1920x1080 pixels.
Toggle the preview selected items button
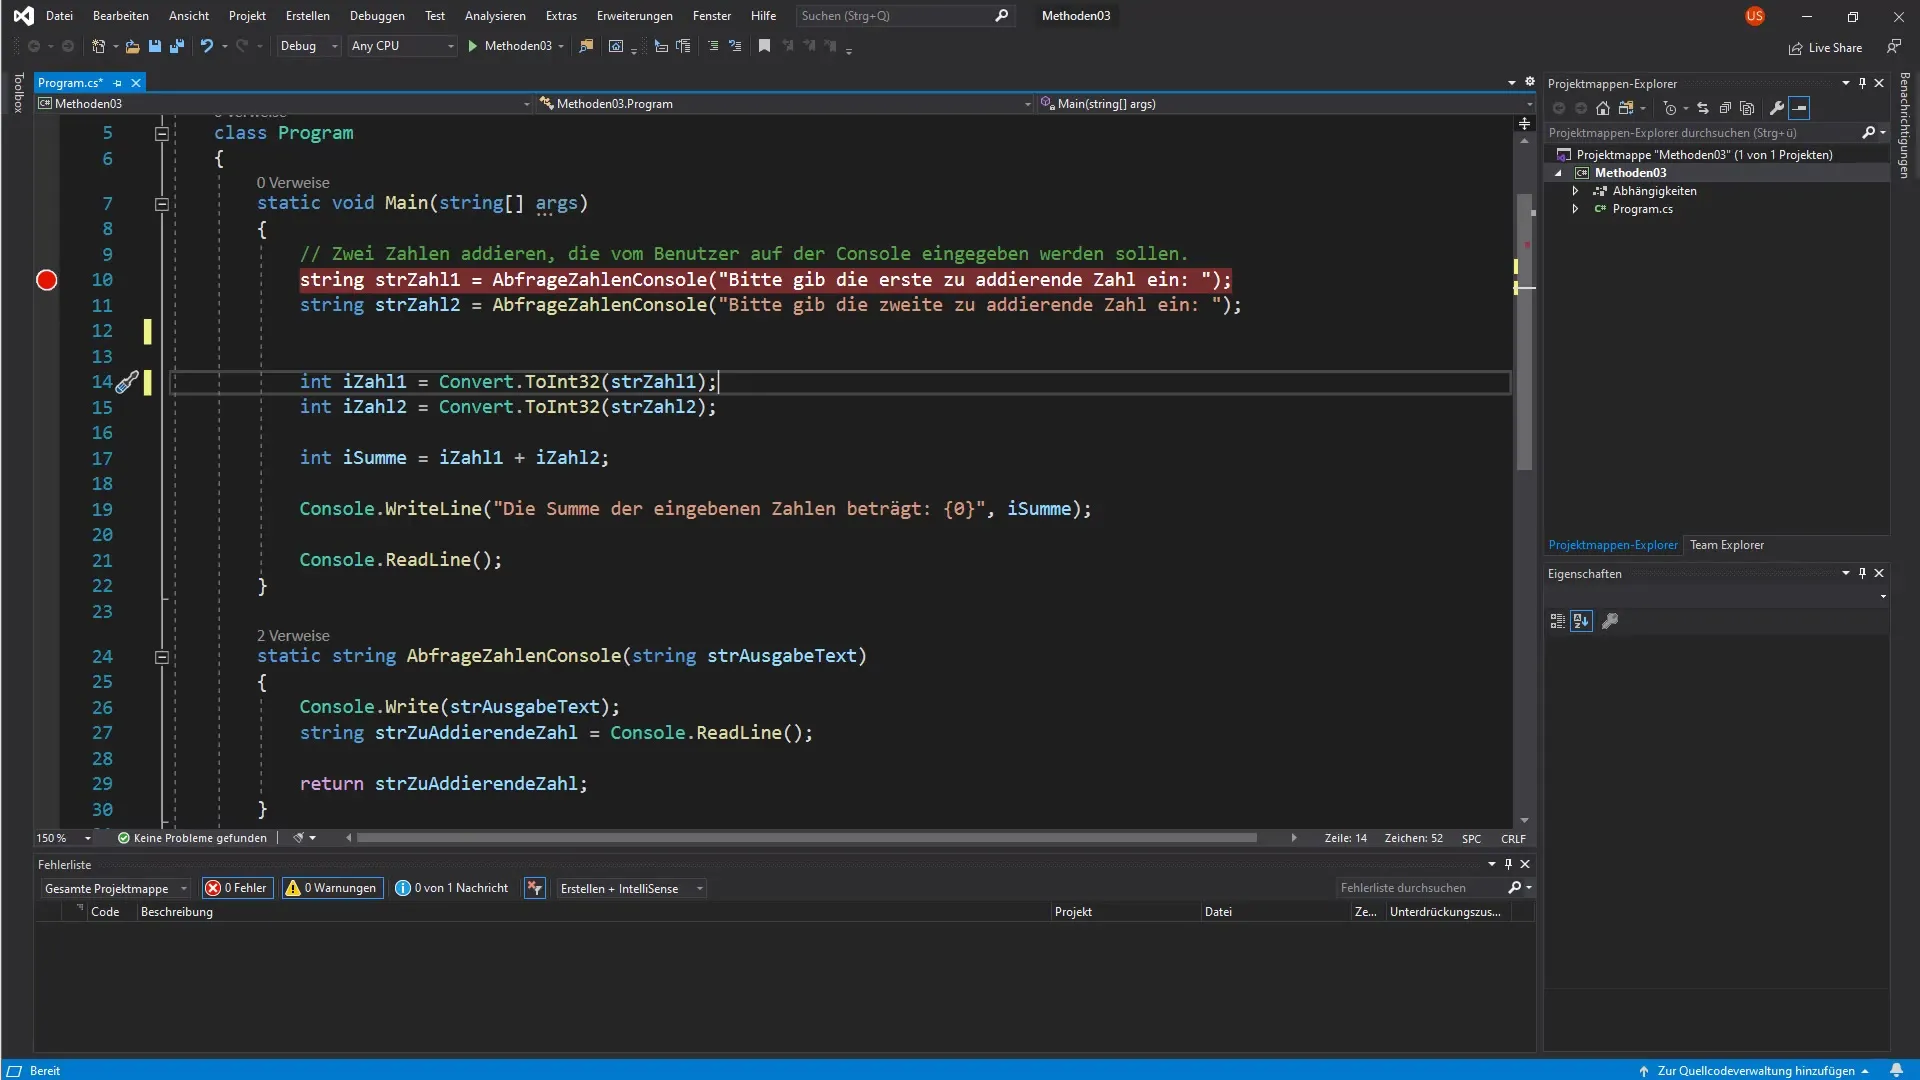(1799, 108)
